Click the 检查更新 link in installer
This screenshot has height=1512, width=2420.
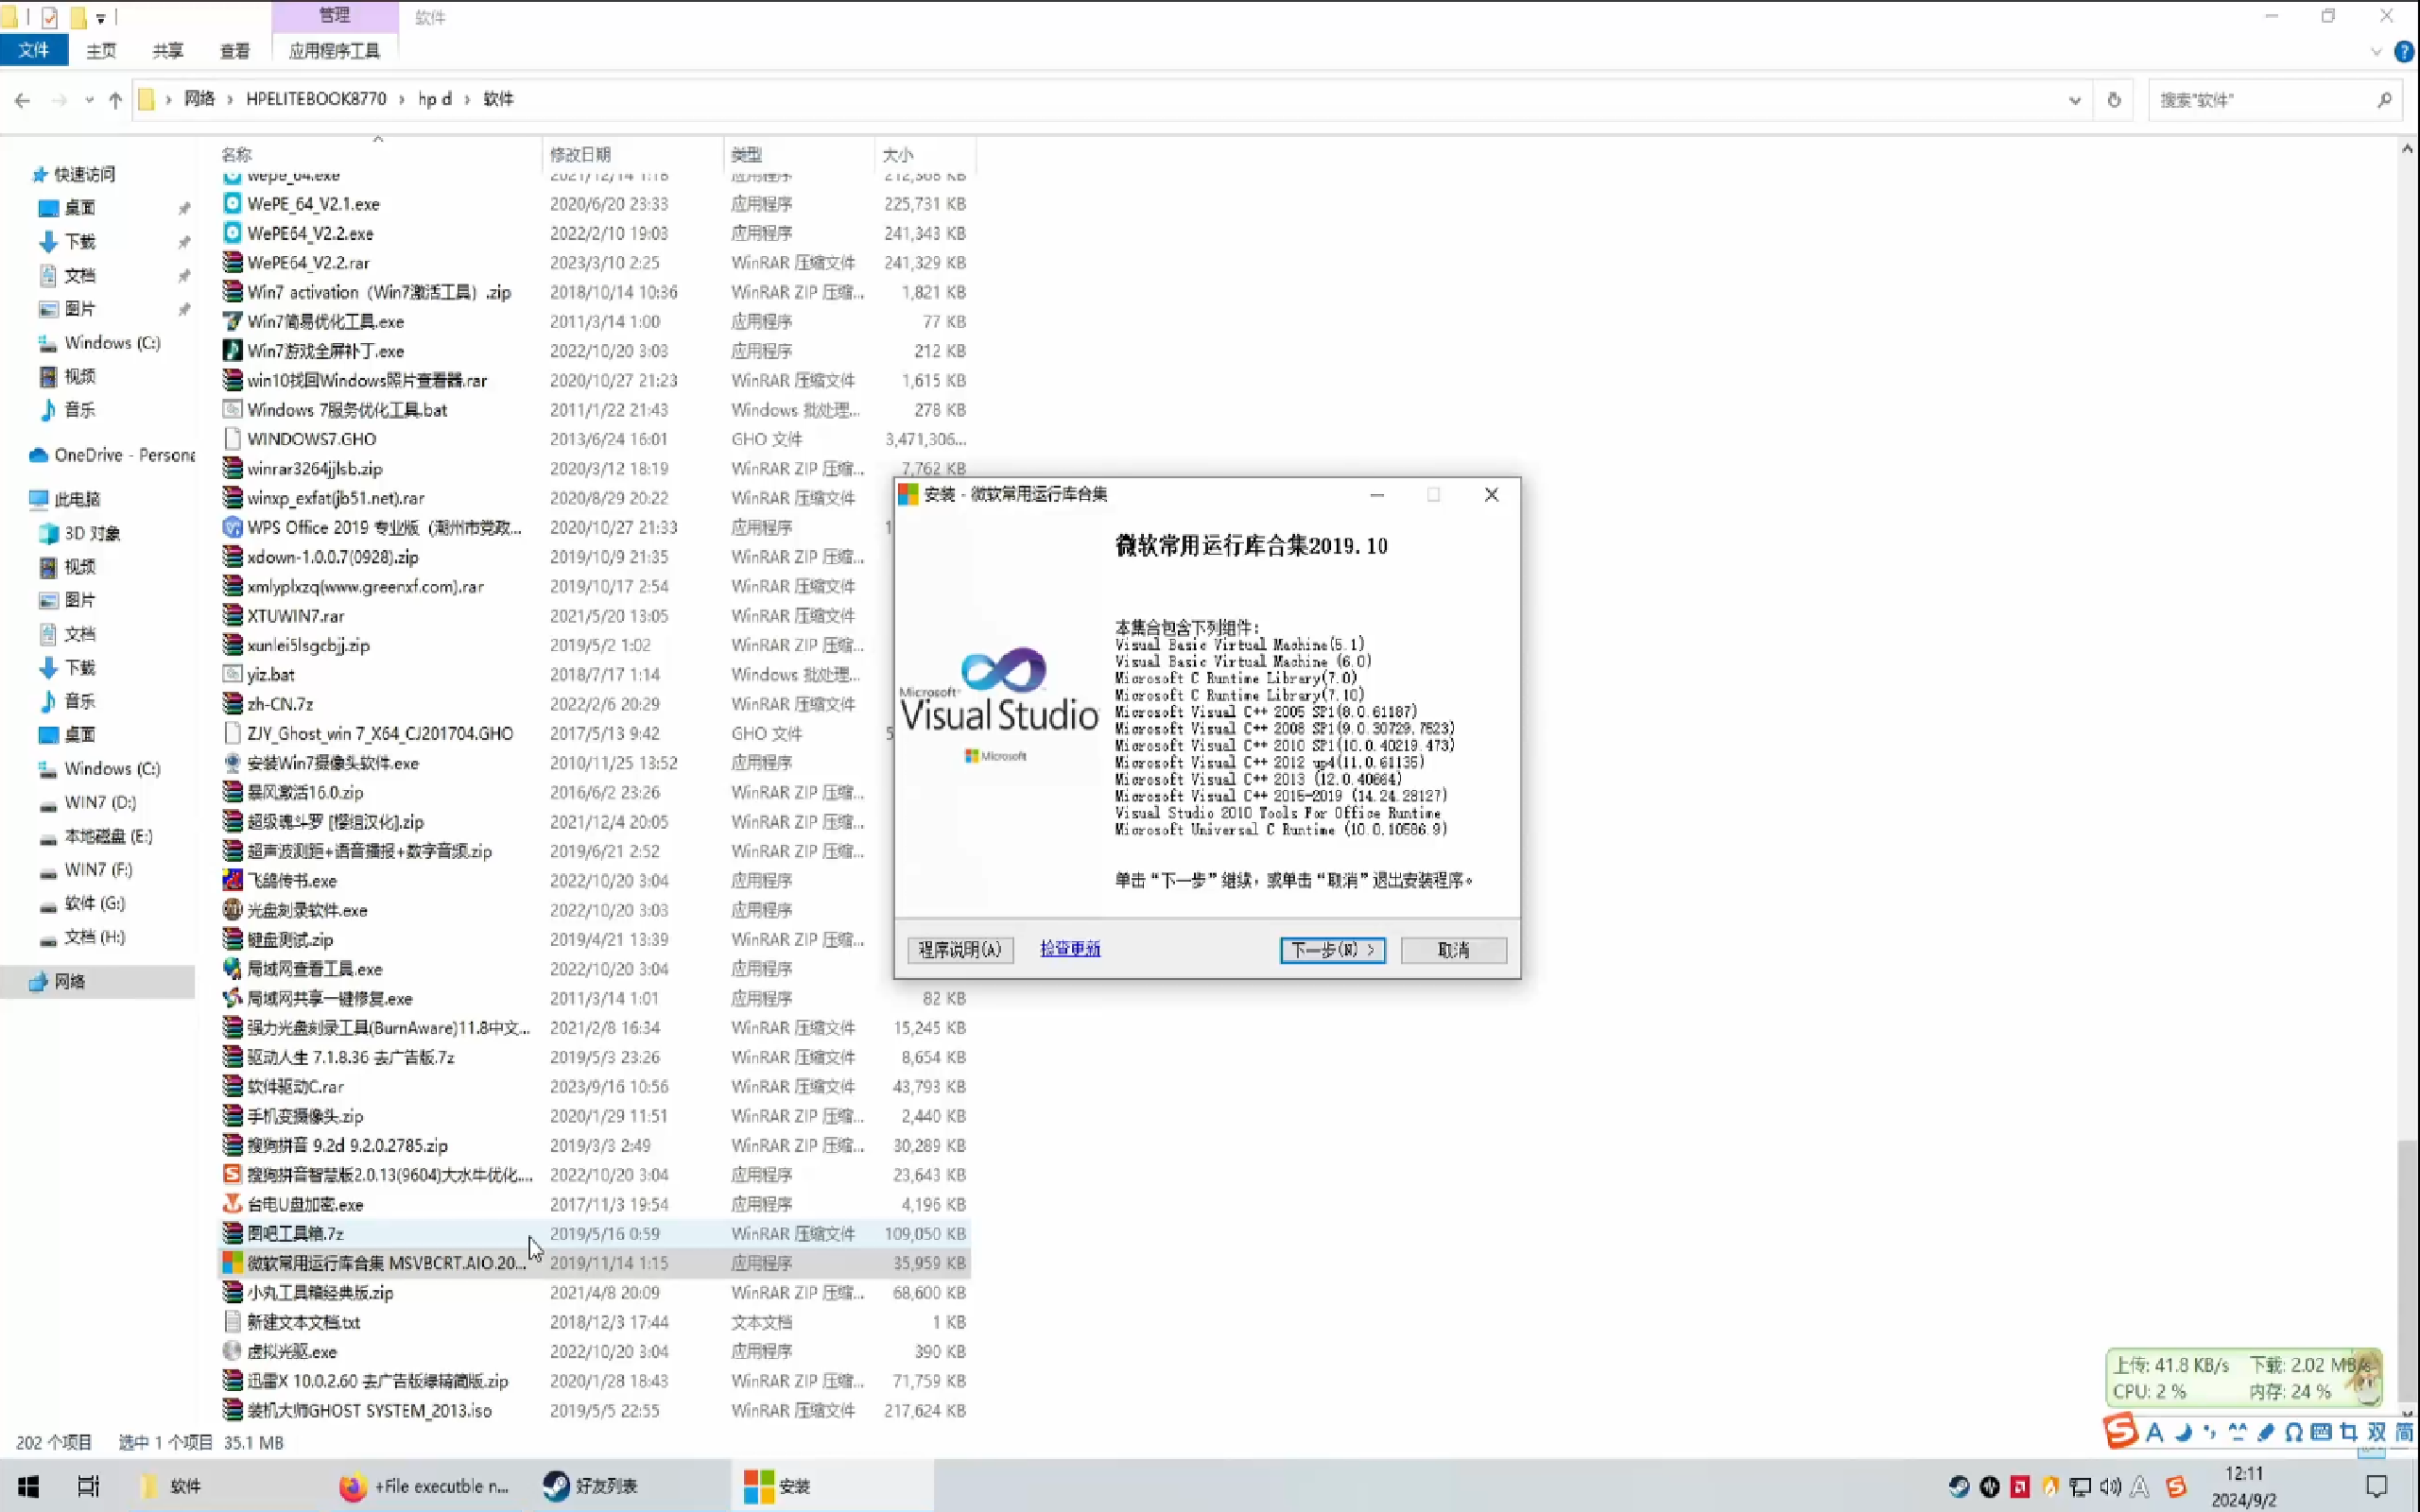coord(1069,948)
